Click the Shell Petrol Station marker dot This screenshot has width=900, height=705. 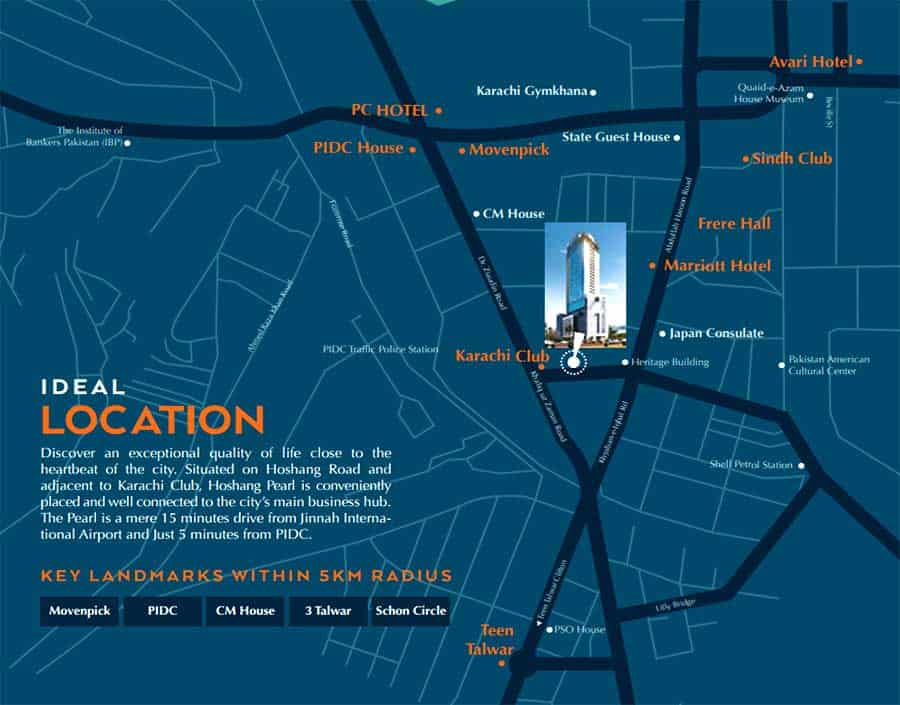(x=801, y=465)
